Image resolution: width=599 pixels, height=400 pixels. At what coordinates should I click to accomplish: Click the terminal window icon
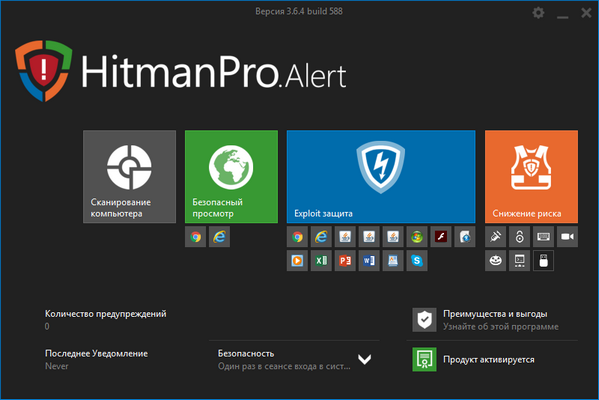520,261
